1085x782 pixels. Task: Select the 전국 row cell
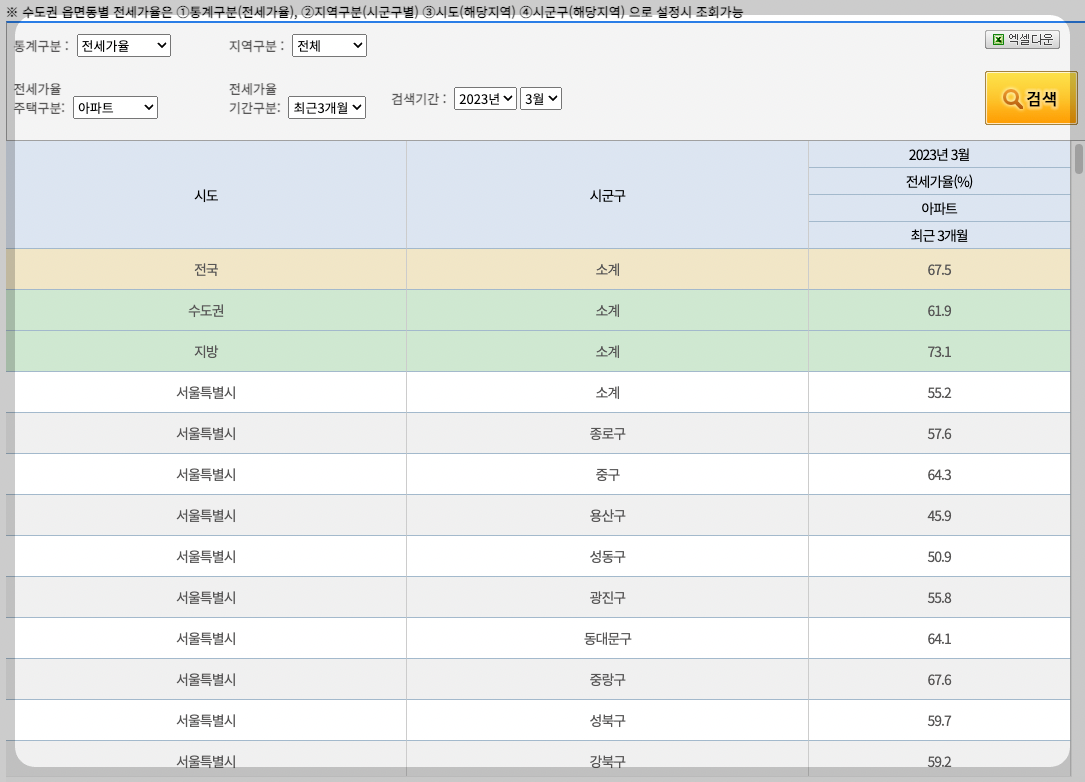pos(206,269)
